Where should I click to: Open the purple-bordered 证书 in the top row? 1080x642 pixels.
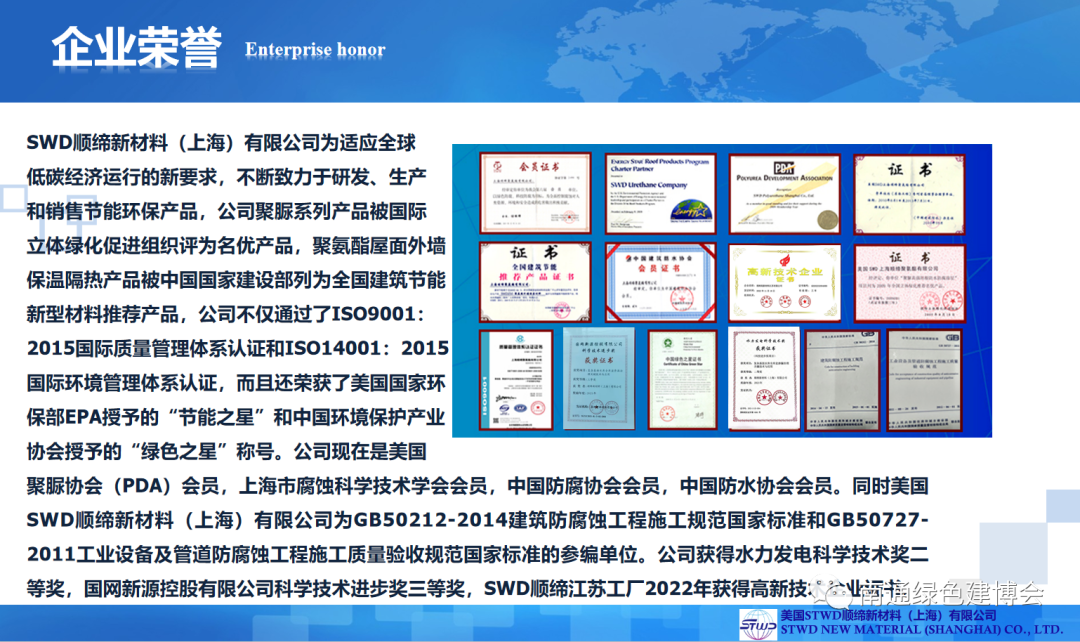coord(909,194)
